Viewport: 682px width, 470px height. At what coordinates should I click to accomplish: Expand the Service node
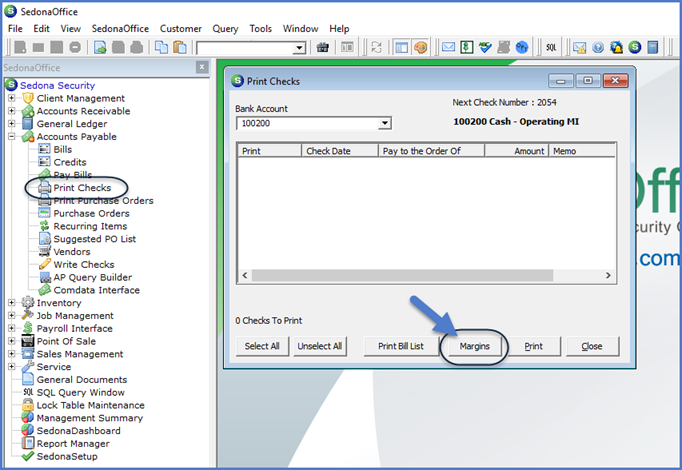(x=12, y=367)
